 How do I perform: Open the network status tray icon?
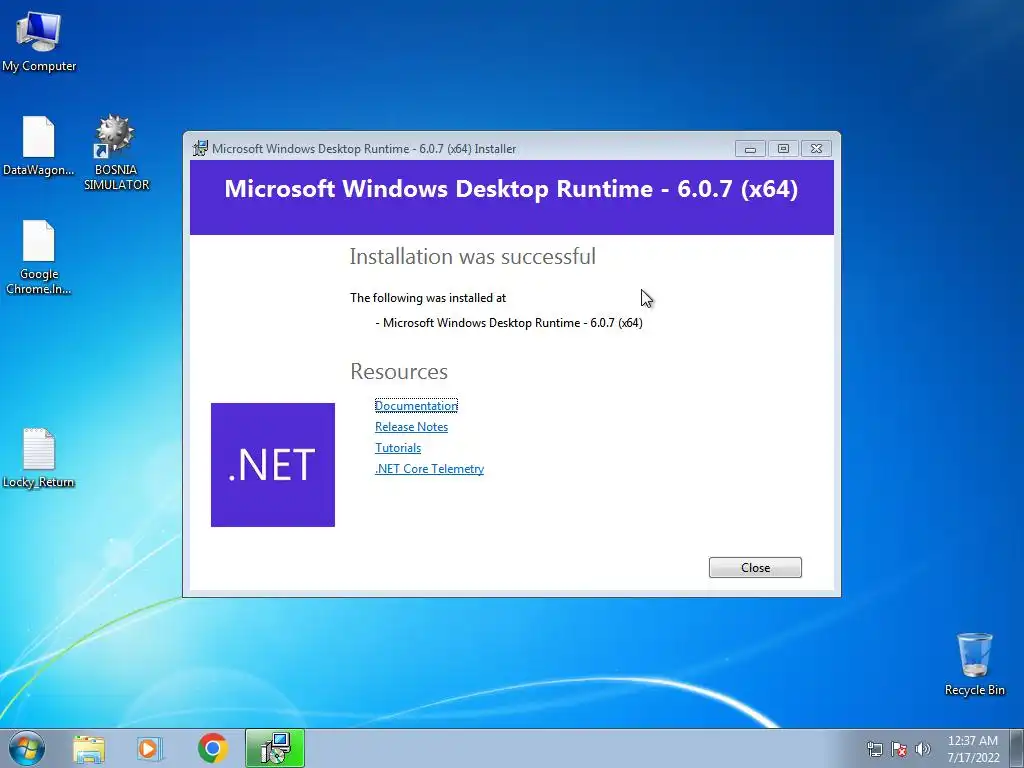tap(874, 749)
